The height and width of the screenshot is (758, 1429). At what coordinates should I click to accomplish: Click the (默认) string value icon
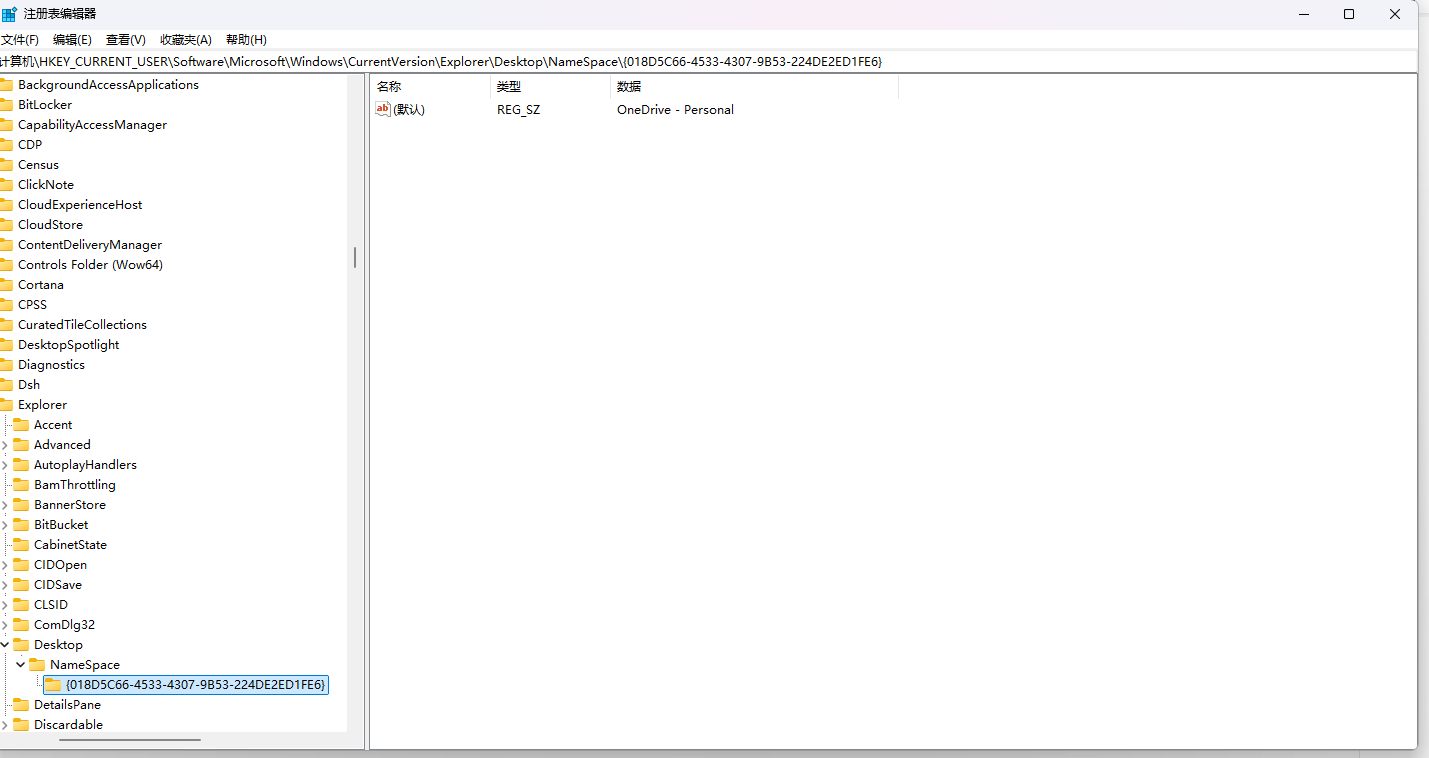383,109
